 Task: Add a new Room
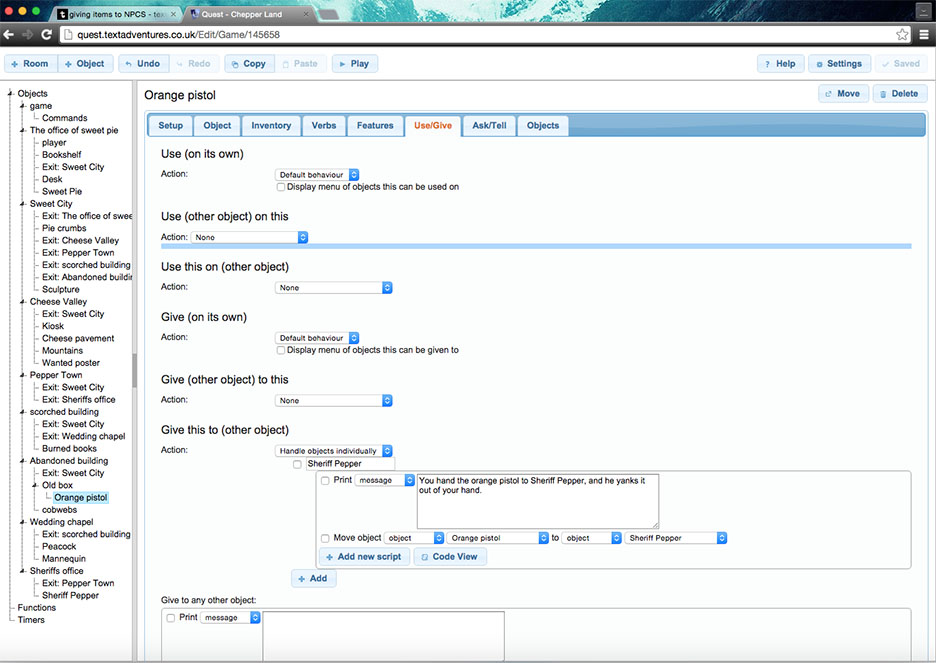coord(30,63)
